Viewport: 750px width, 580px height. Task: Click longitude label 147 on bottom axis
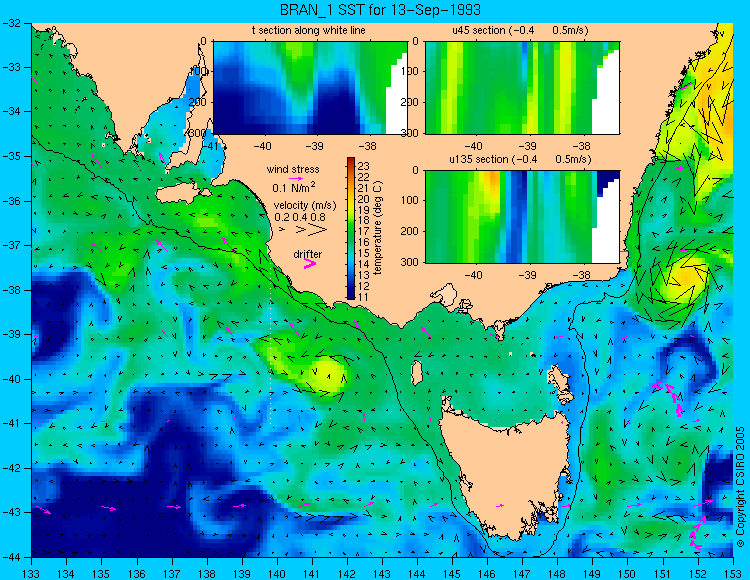click(522, 574)
